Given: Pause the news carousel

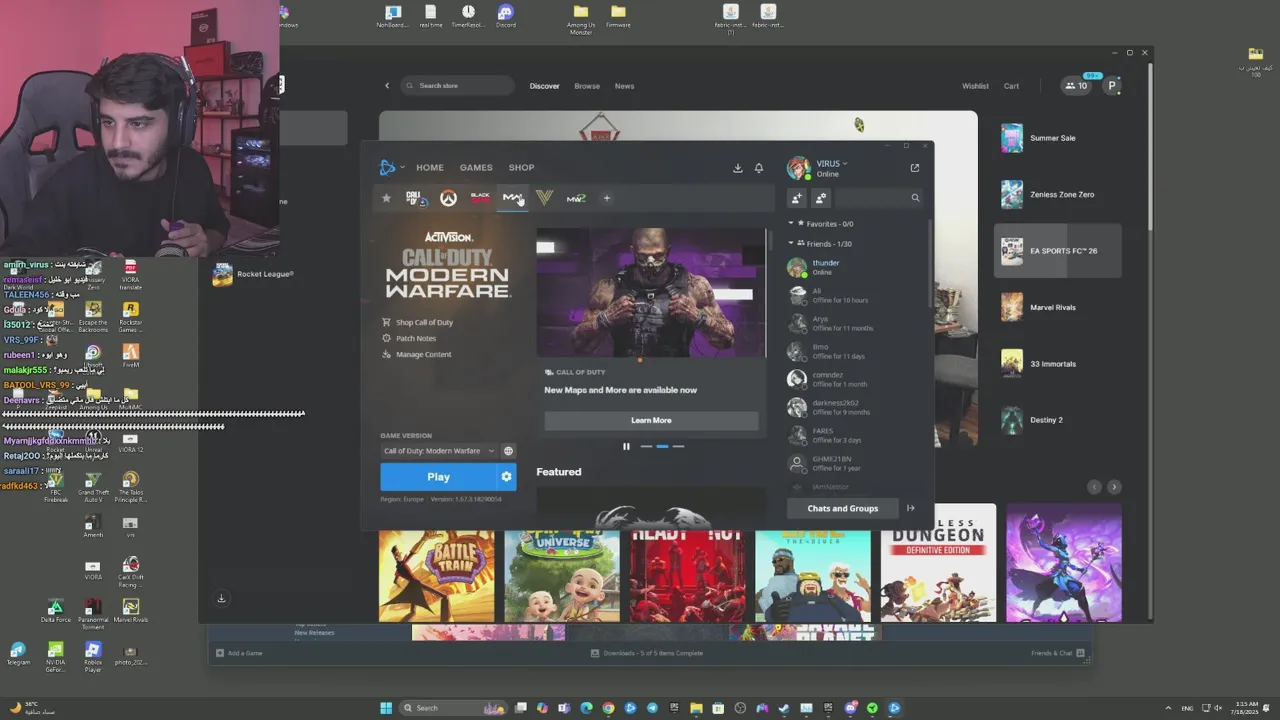Looking at the screenshot, I should point(626,446).
